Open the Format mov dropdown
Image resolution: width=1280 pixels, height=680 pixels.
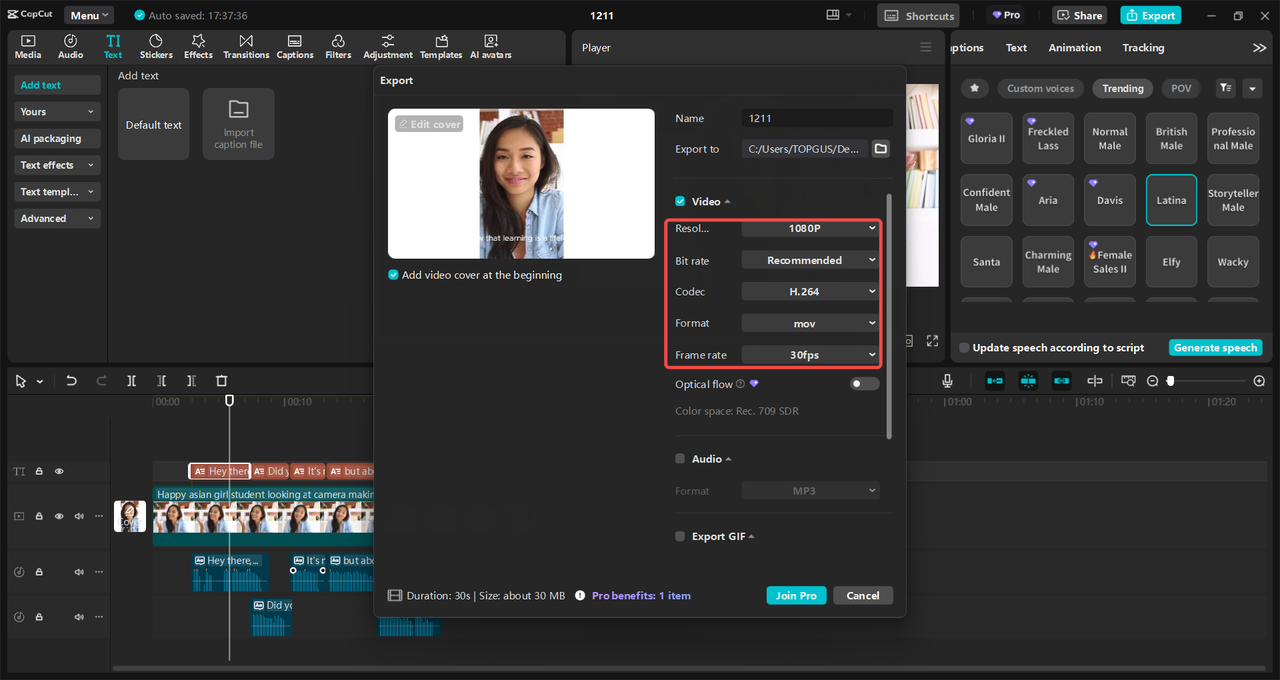click(x=810, y=323)
